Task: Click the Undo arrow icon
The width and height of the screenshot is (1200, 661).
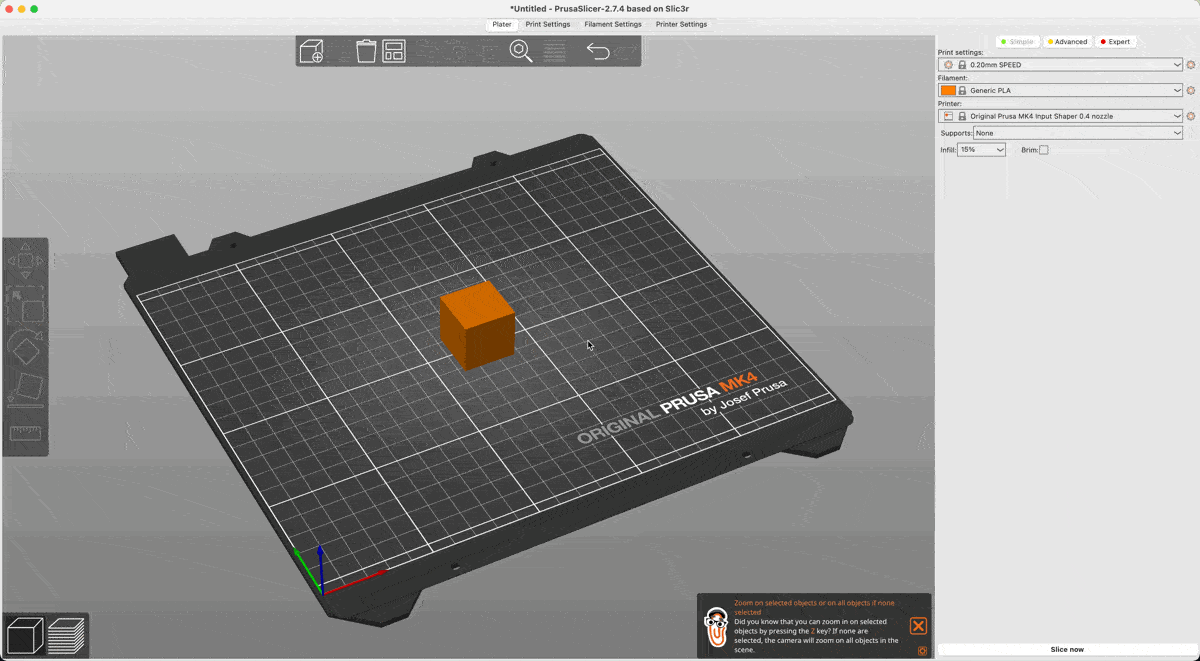Action: [x=597, y=51]
